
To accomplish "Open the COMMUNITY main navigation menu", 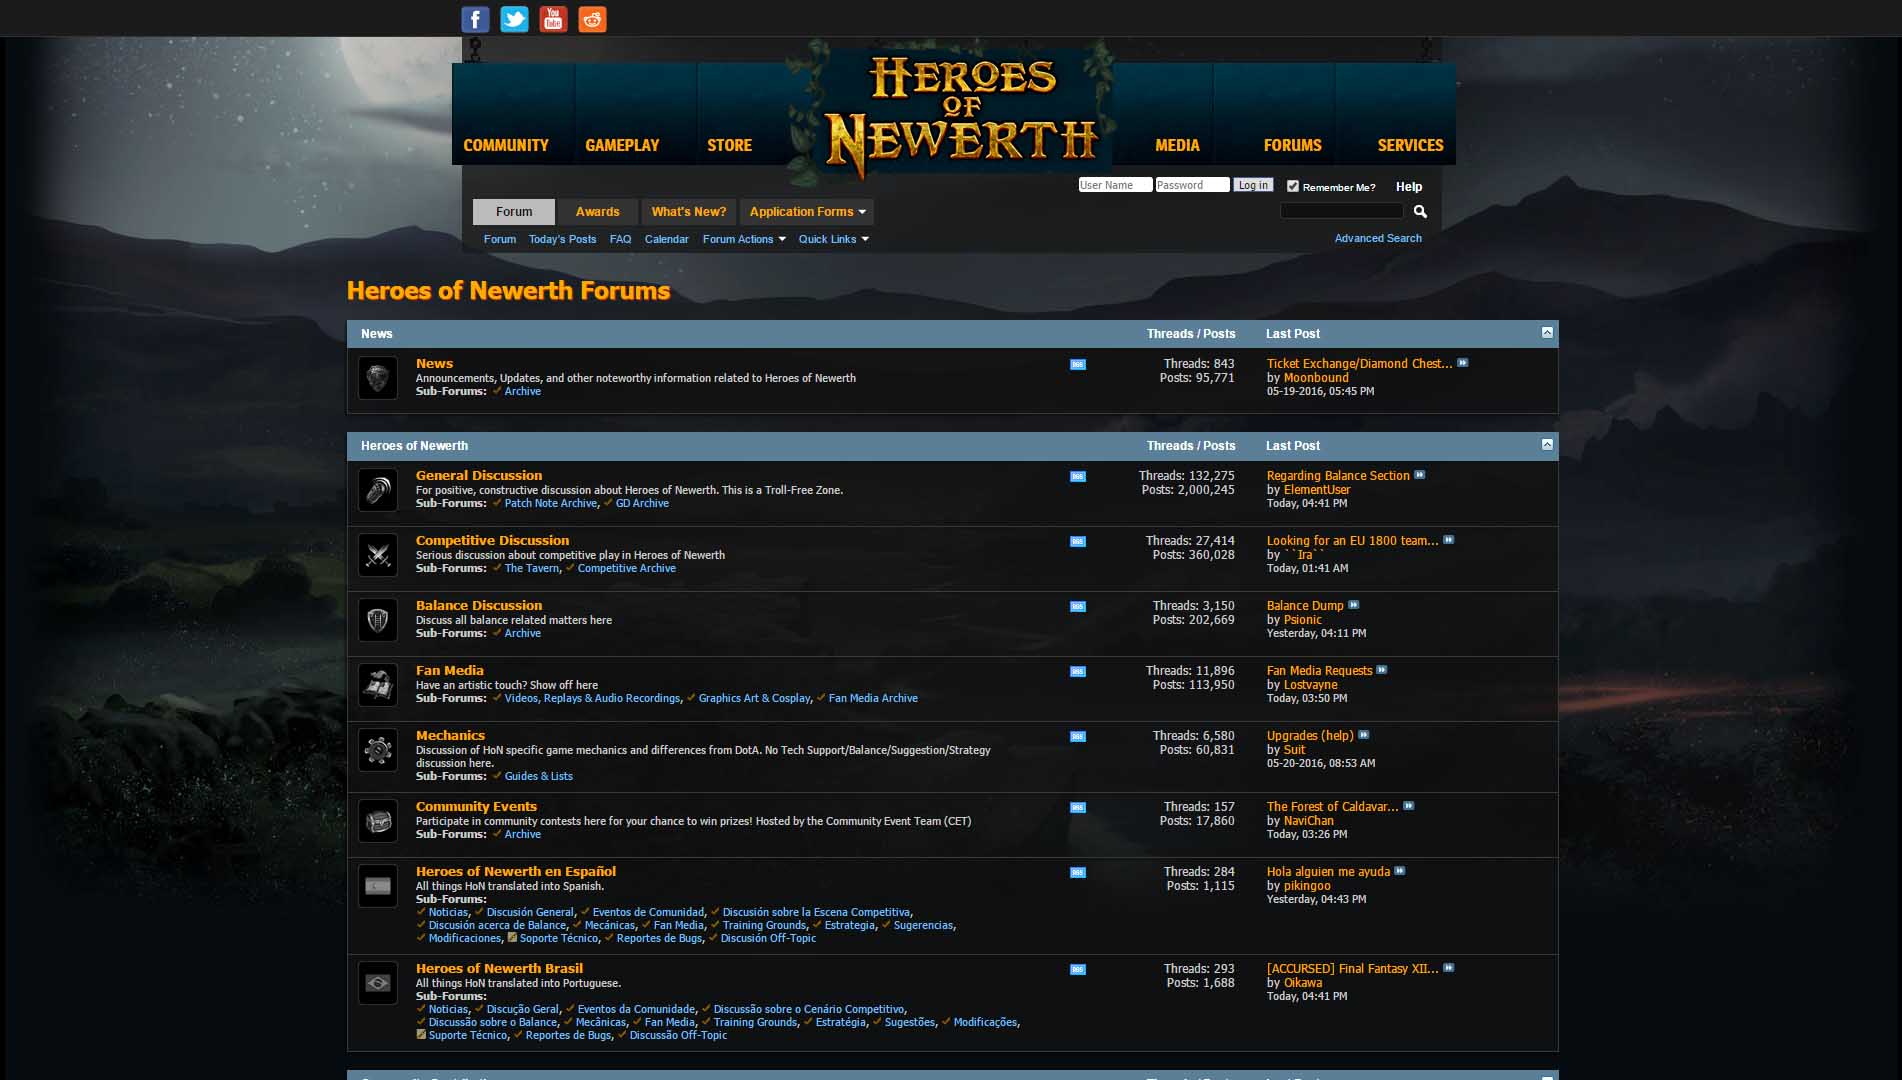I will [506, 145].
